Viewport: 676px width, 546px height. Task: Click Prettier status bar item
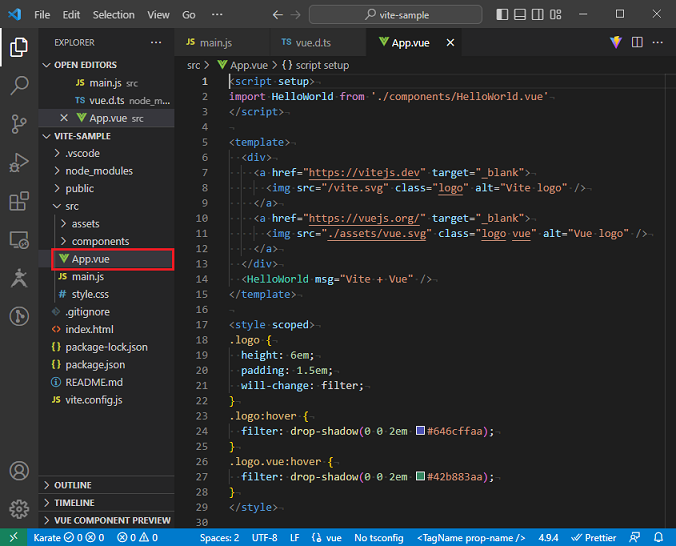point(594,538)
